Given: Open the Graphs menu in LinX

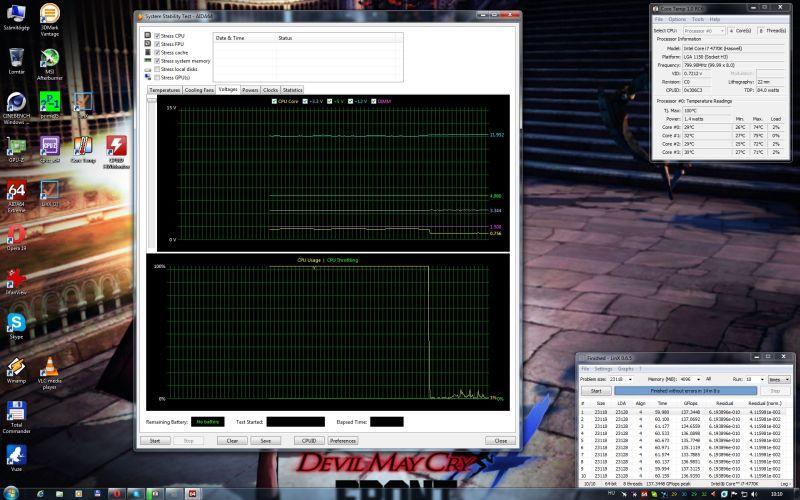Looking at the screenshot, I should (626, 369).
